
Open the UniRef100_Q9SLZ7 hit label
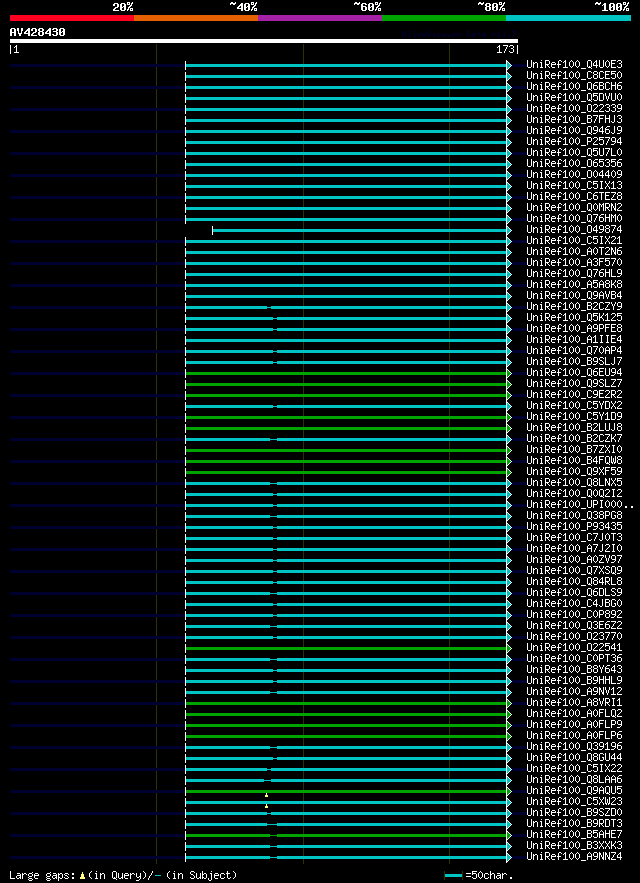[x=574, y=383]
